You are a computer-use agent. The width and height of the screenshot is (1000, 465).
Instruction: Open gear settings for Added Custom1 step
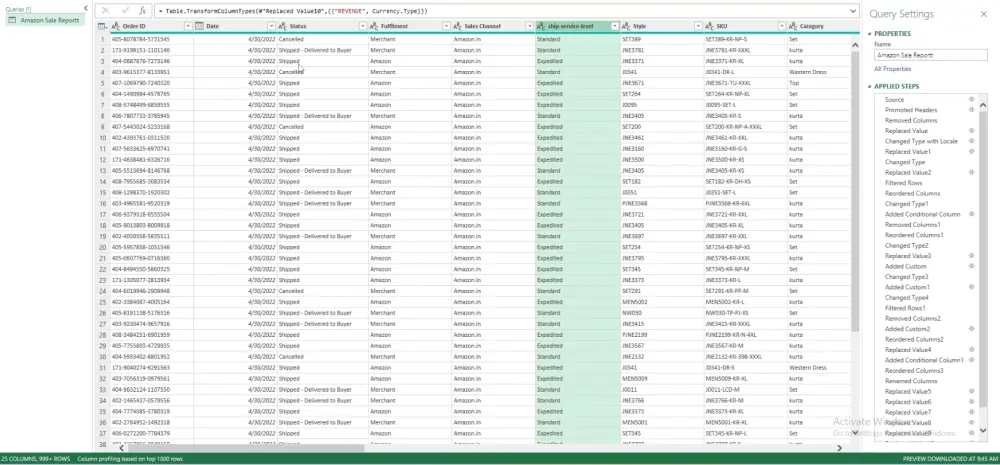pos(971,287)
